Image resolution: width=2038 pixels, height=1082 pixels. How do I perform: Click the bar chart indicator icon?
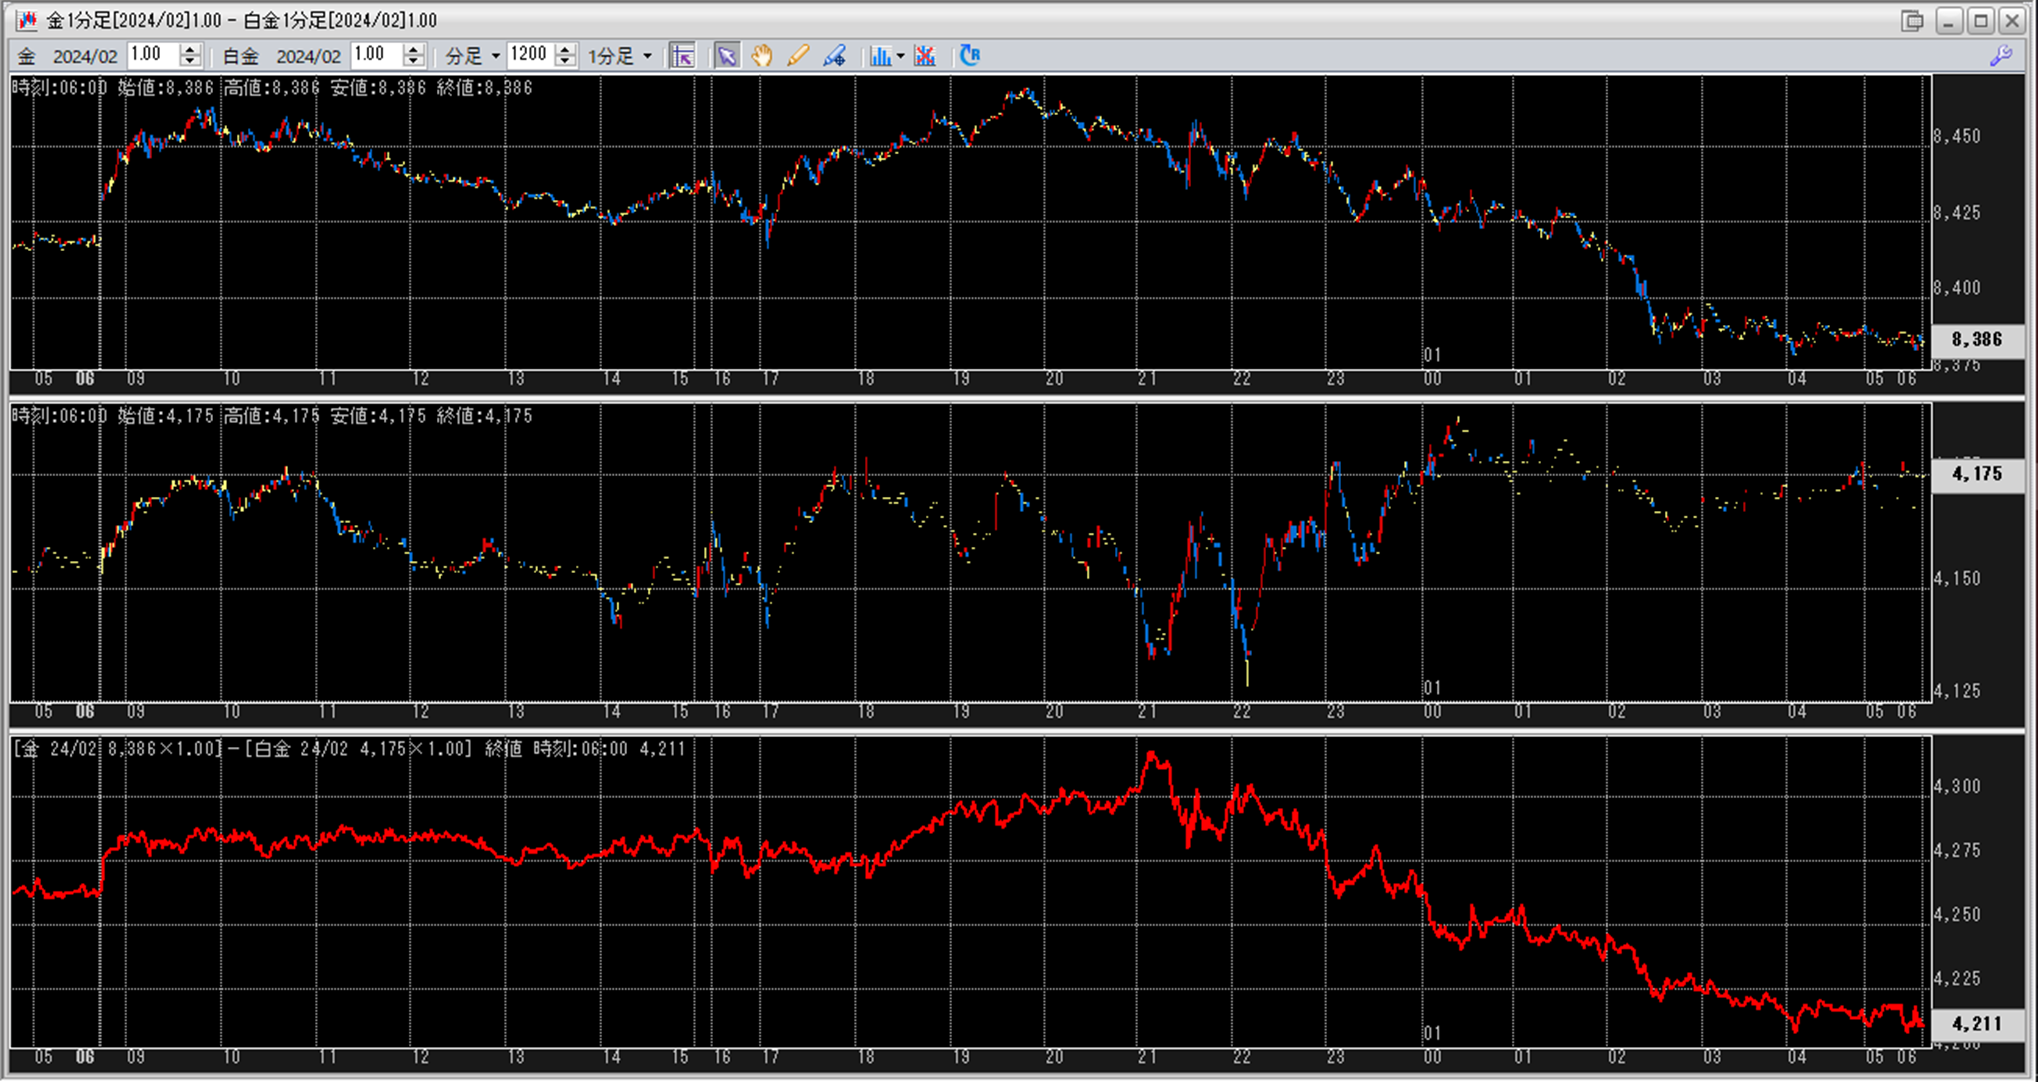[880, 56]
